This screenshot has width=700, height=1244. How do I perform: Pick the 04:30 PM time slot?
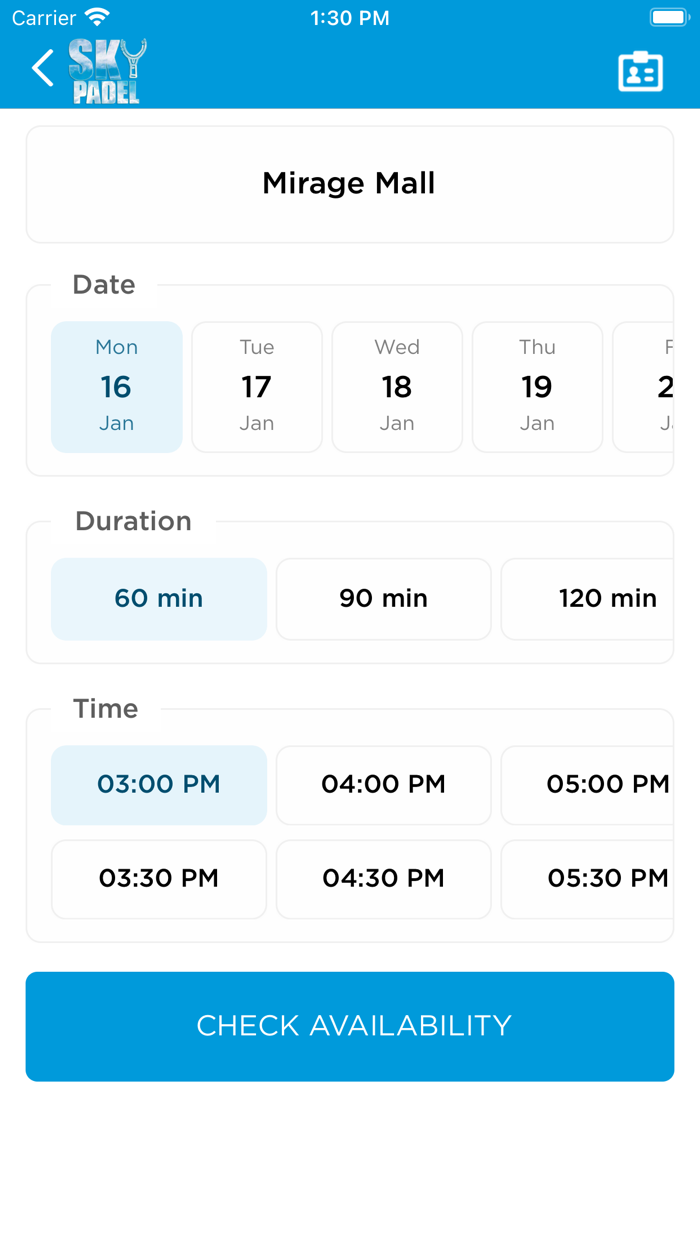pos(383,879)
